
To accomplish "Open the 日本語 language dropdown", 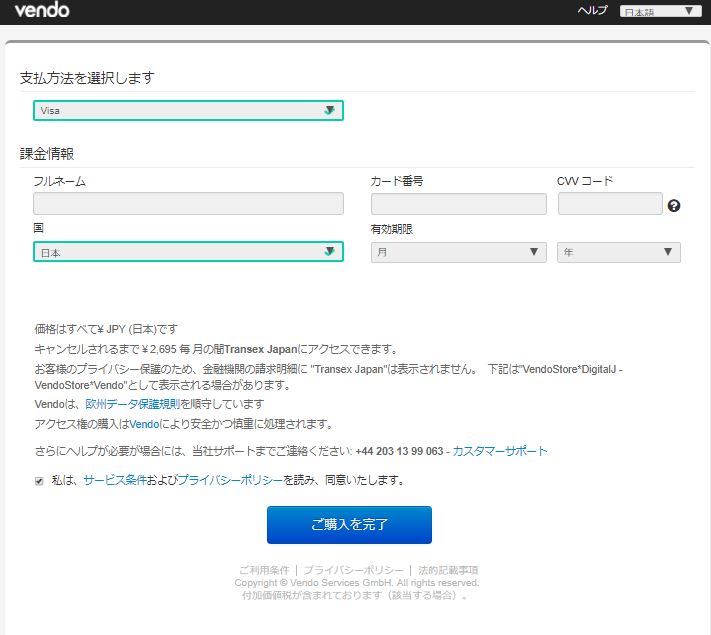I will pyautogui.click(x=661, y=11).
